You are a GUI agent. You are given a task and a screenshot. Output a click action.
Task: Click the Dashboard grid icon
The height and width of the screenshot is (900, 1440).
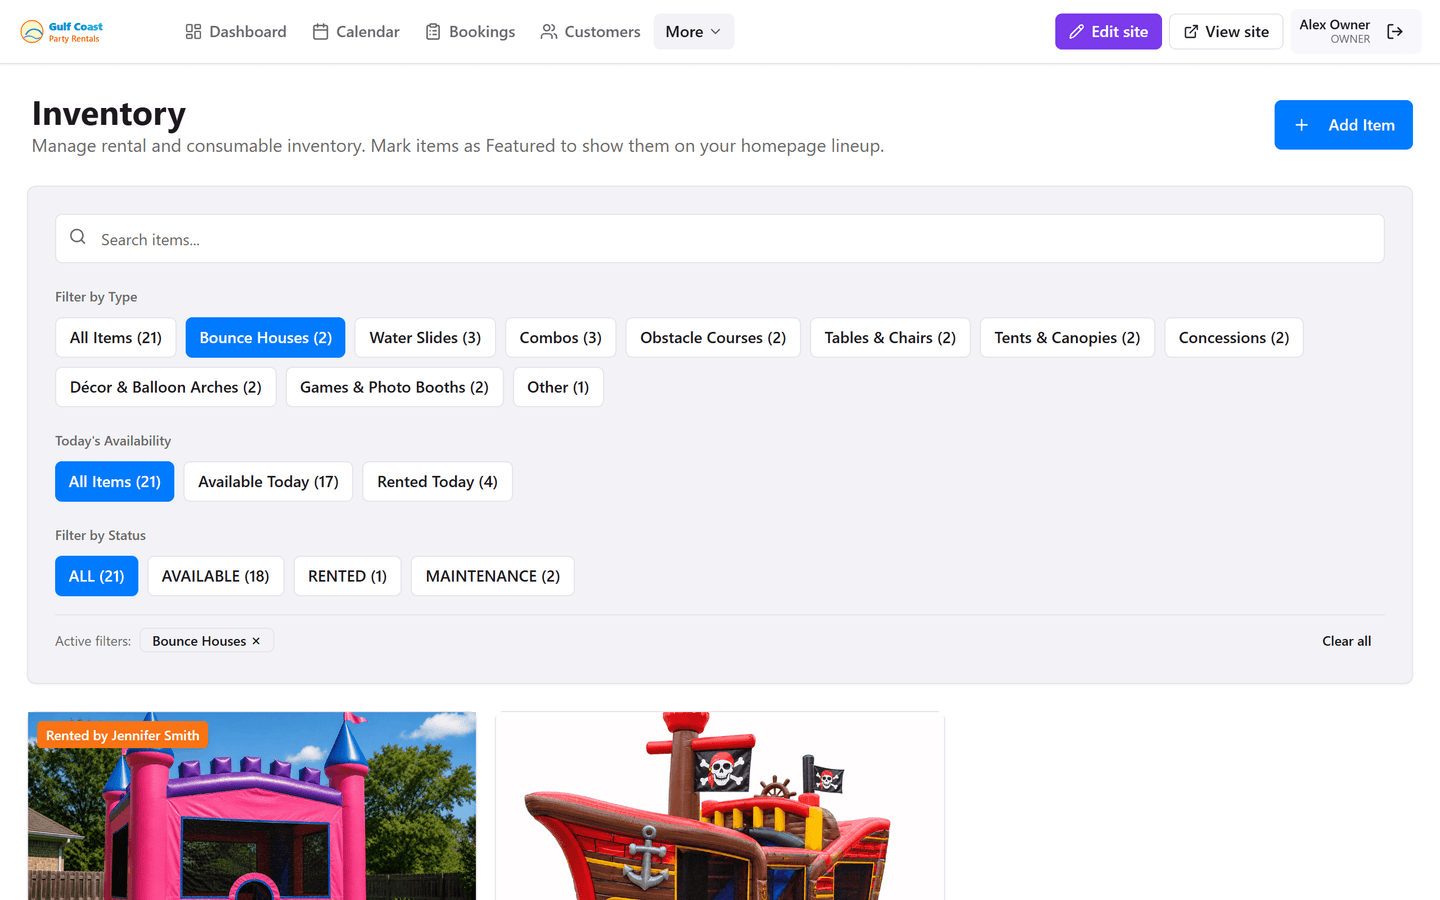point(194,32)
